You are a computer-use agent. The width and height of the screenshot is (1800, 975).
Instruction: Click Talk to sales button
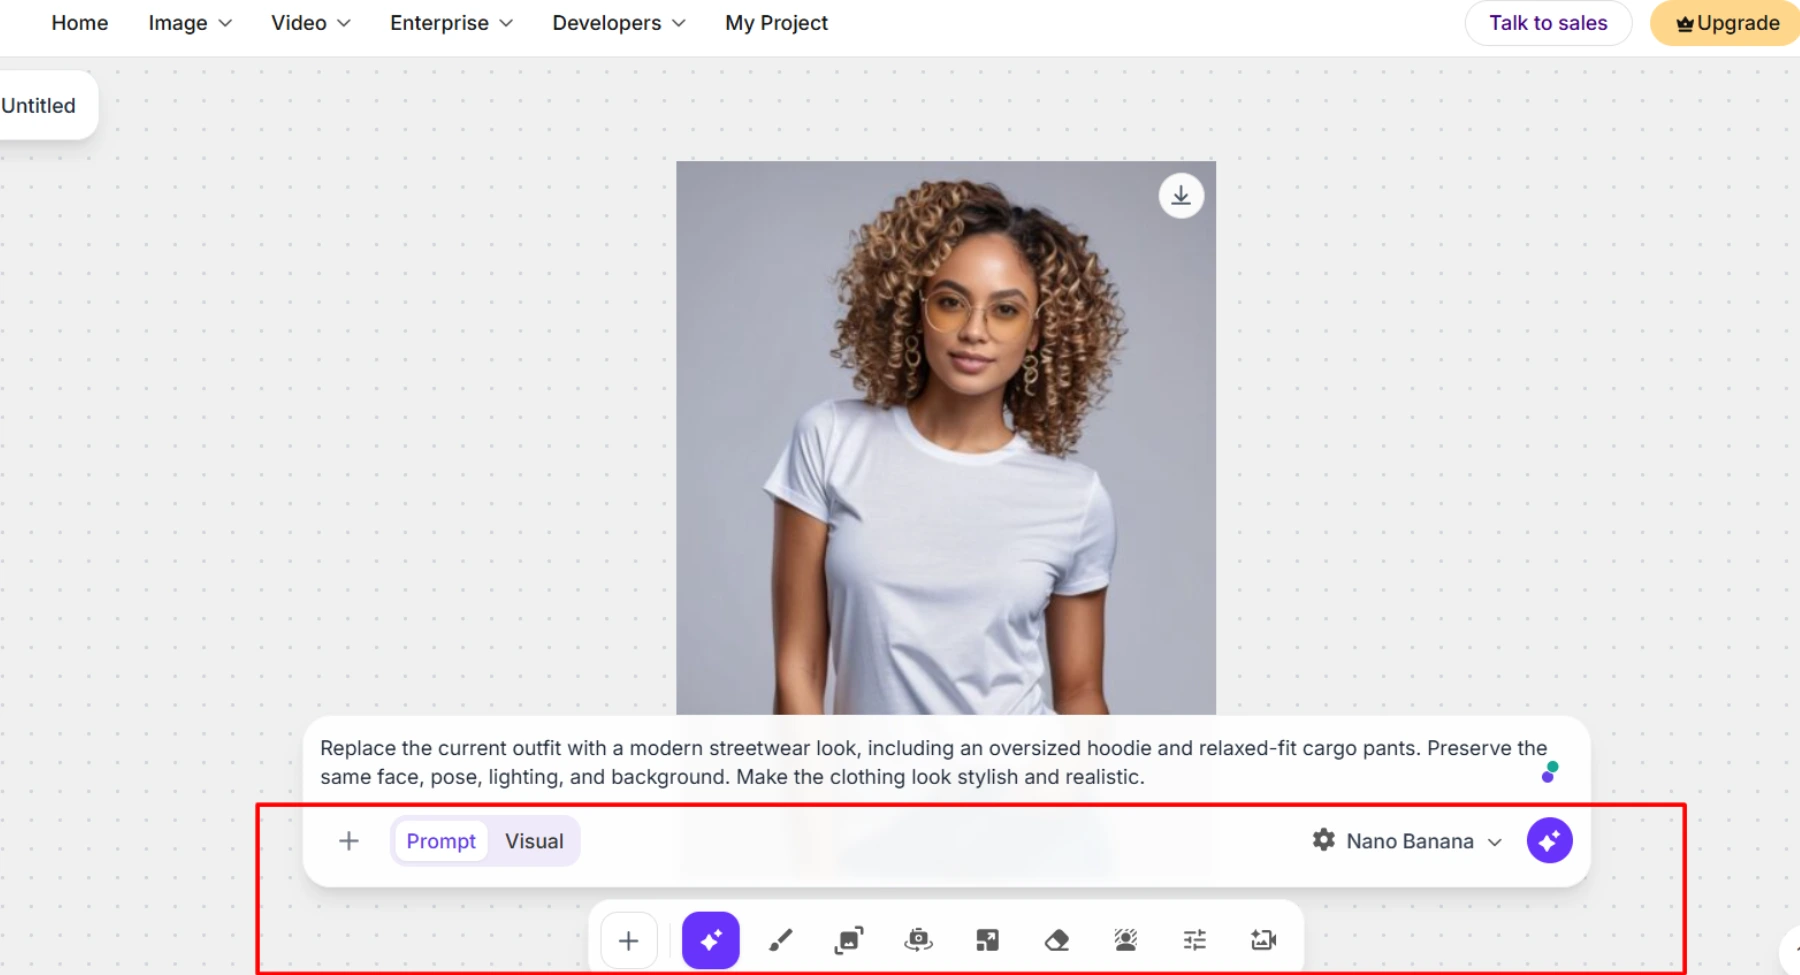pyautogui.click(x=1548, y=23)
